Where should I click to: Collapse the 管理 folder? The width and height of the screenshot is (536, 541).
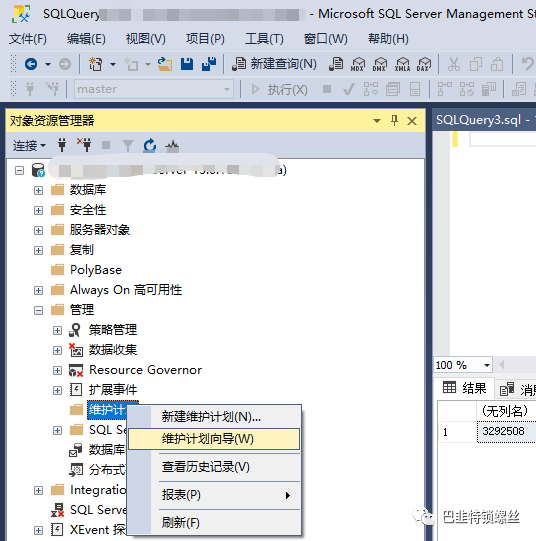point(38,311)
